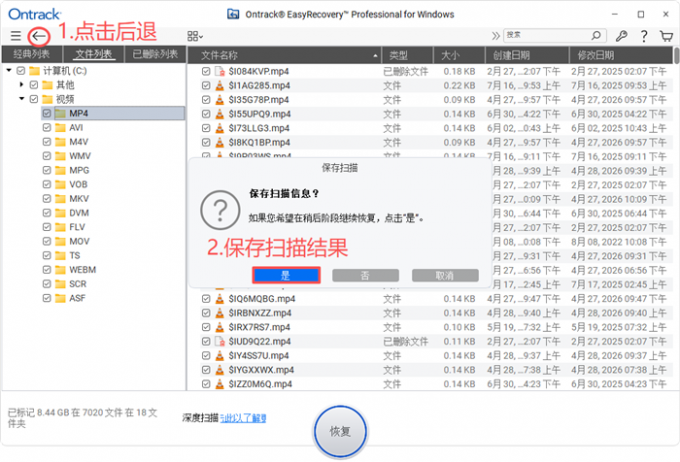Open the activation key icon
680x462 pixels.
[x=621, y=36]
